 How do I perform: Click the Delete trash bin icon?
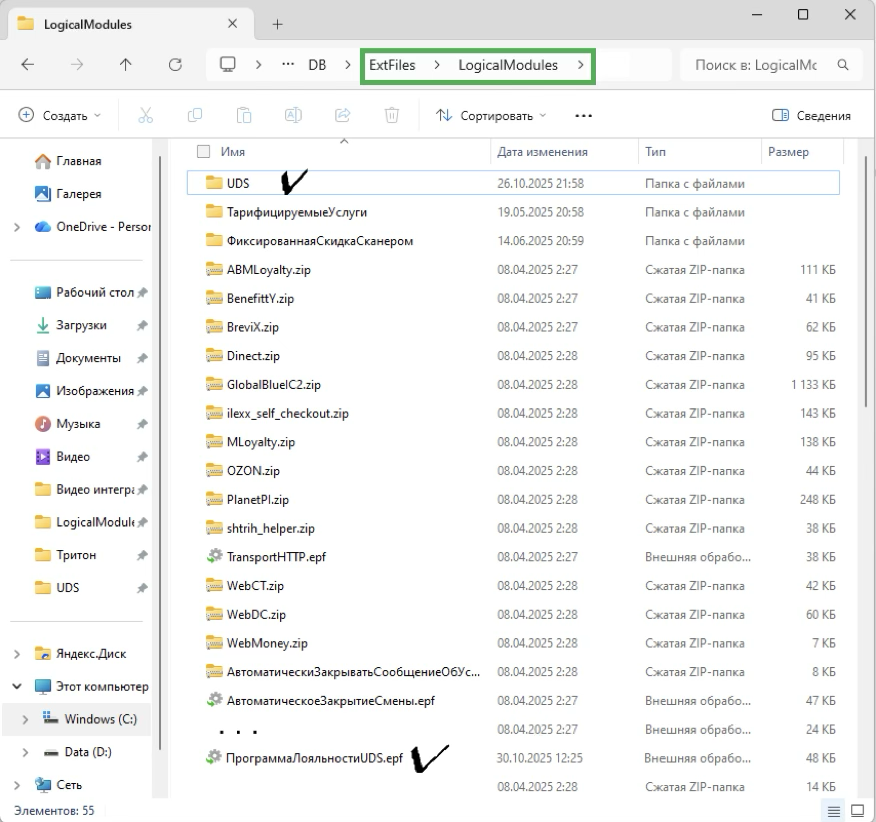click(x=392, y=116)
